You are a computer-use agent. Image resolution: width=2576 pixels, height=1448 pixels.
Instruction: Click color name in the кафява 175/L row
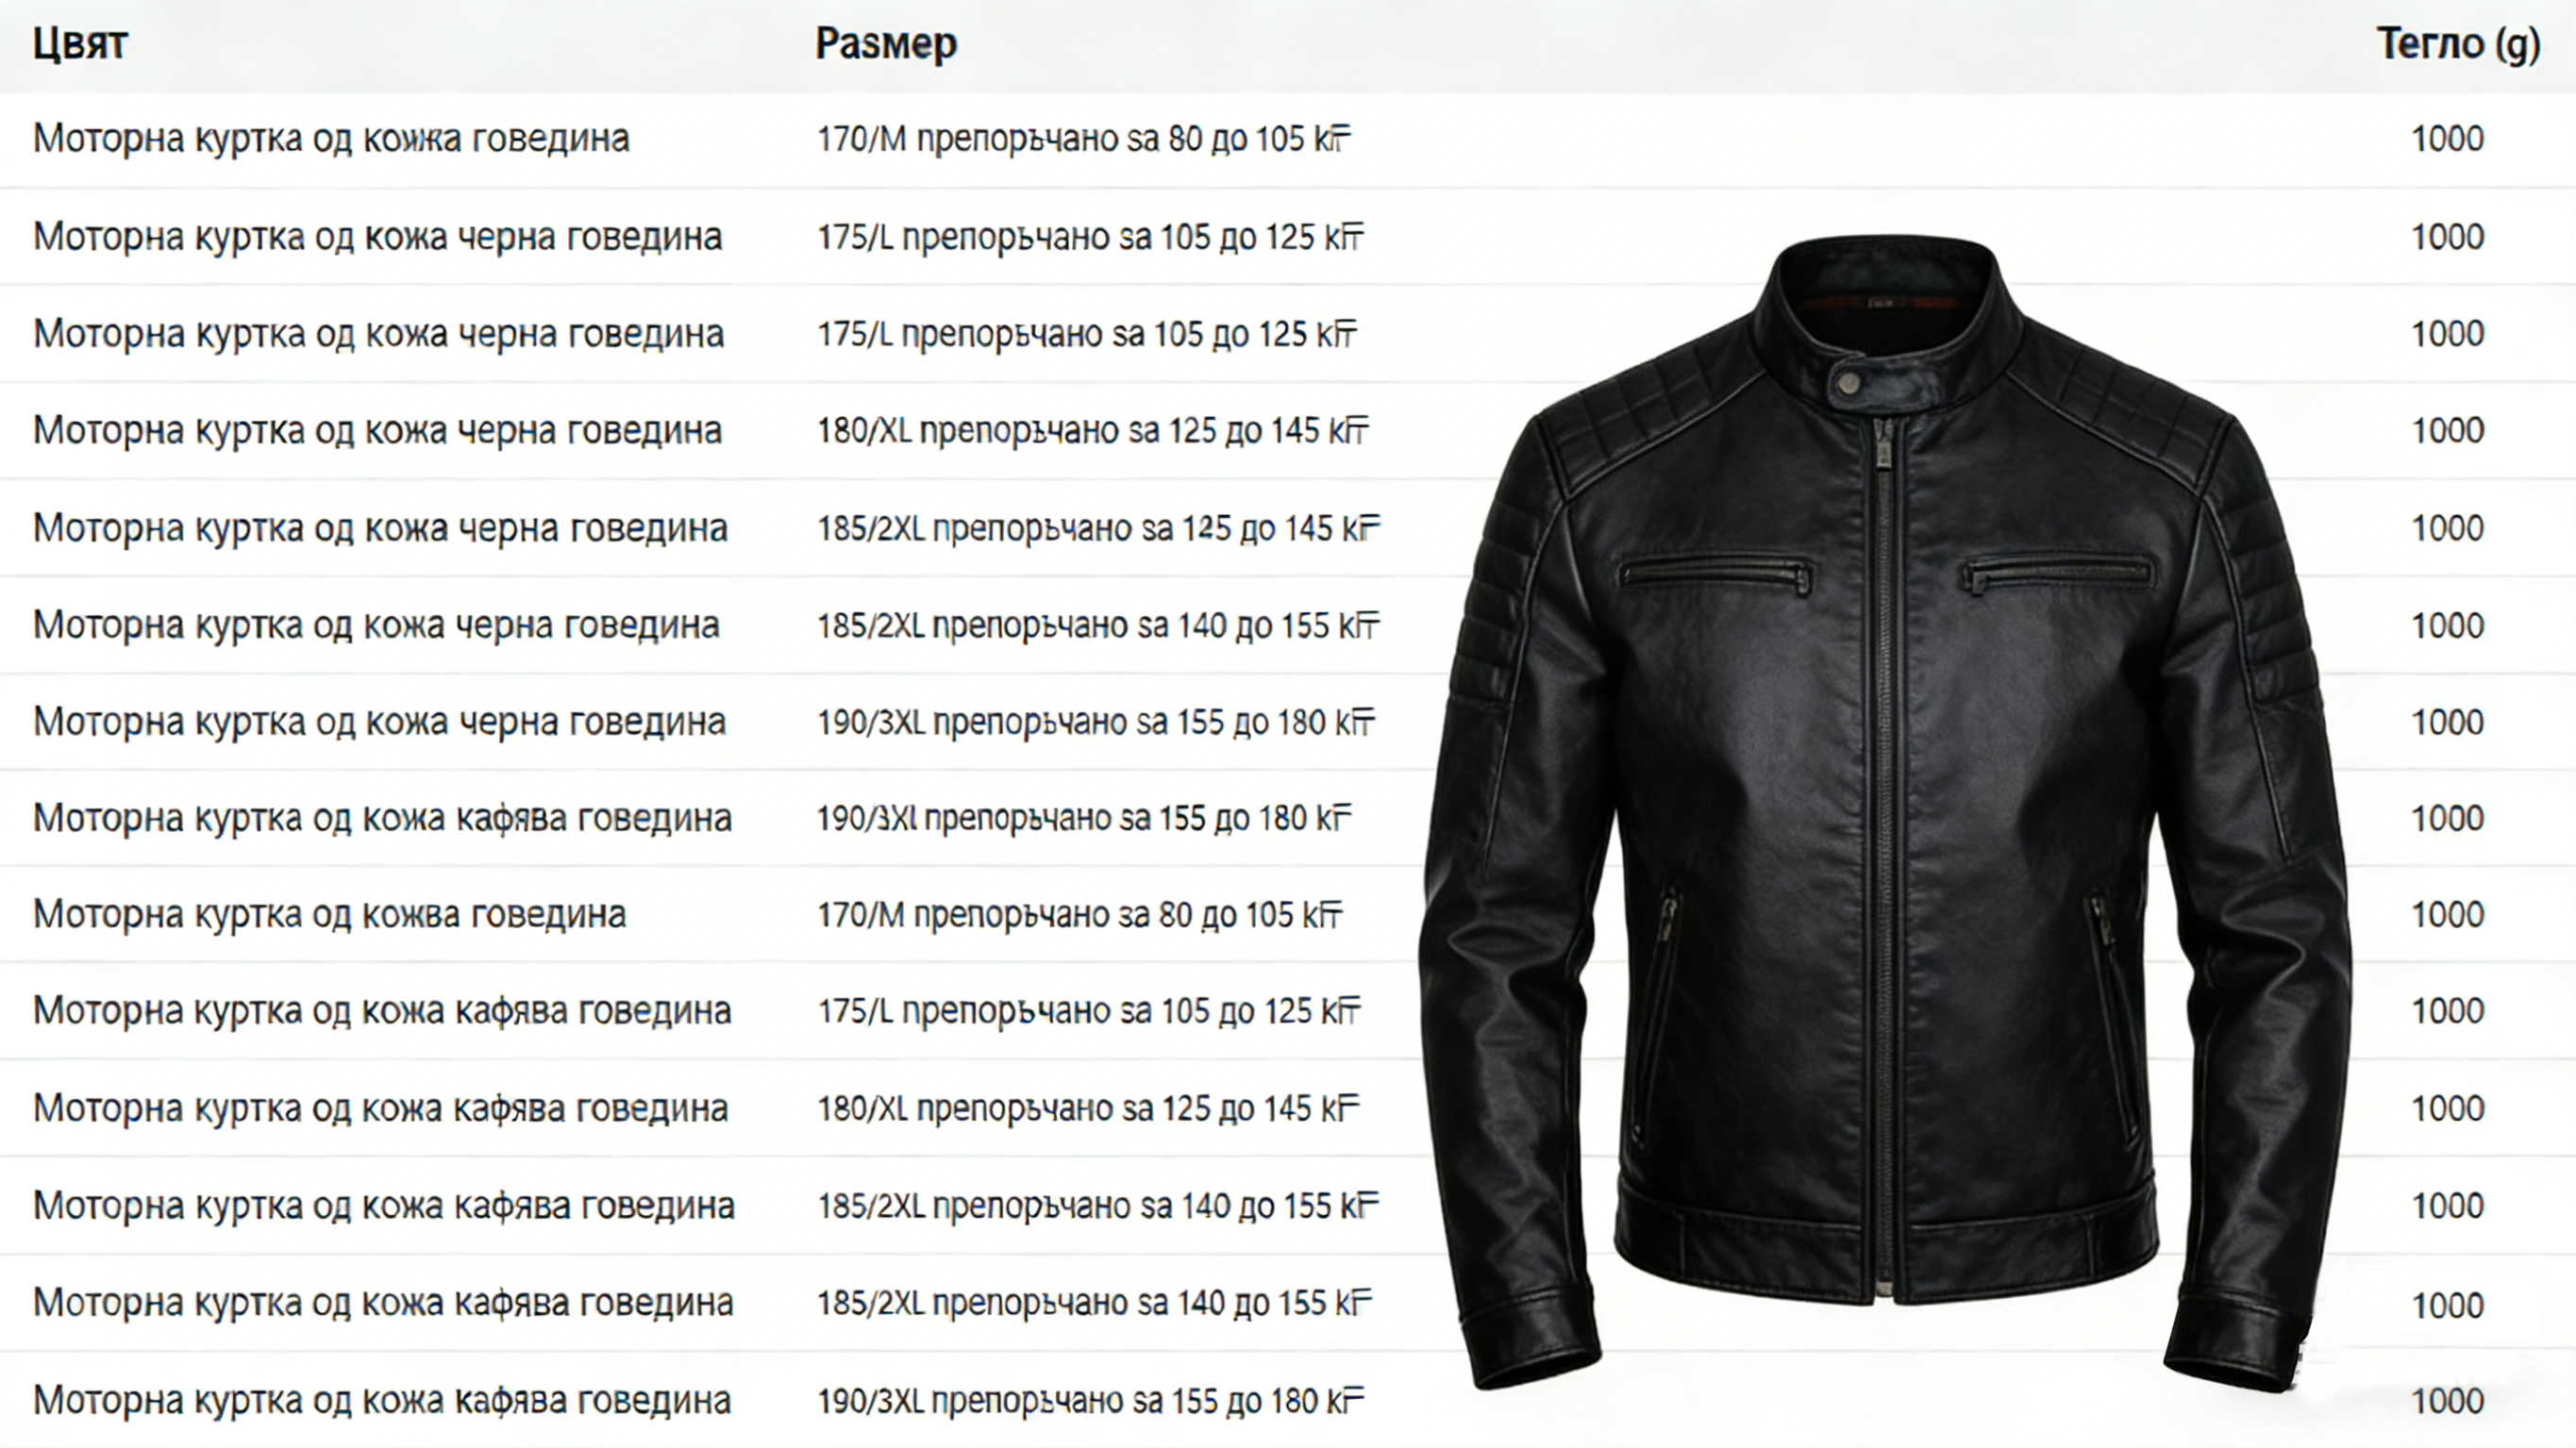pyautogui.click(x=382, y=1011)
